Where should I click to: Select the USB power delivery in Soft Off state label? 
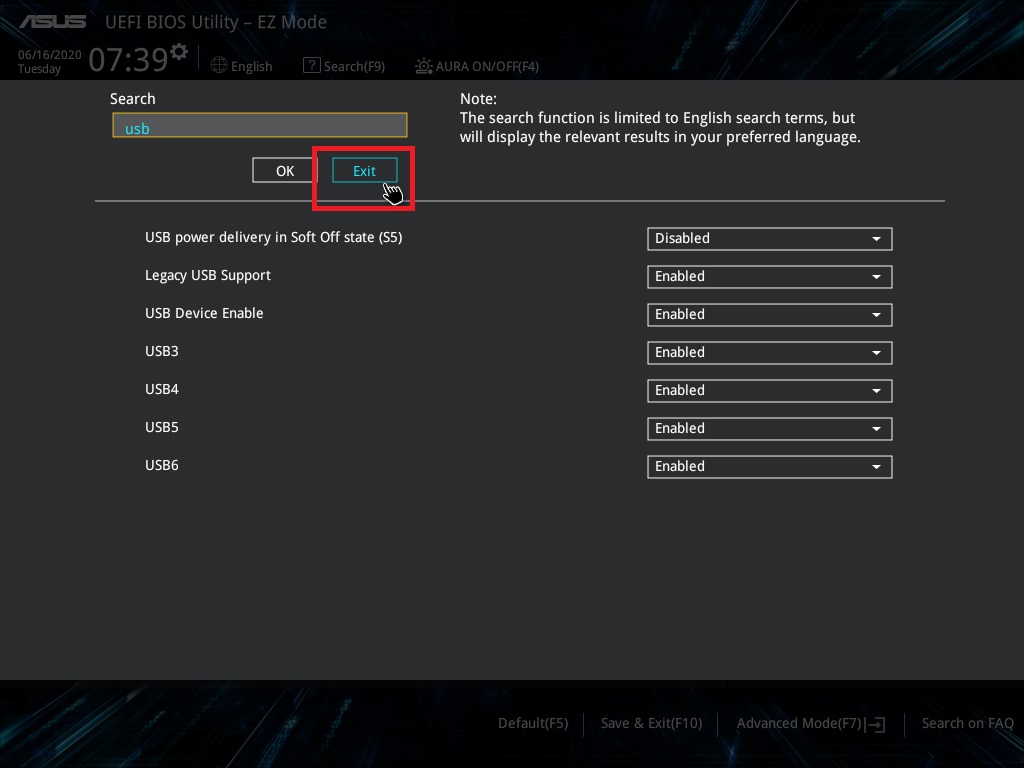tap(274, 237)
